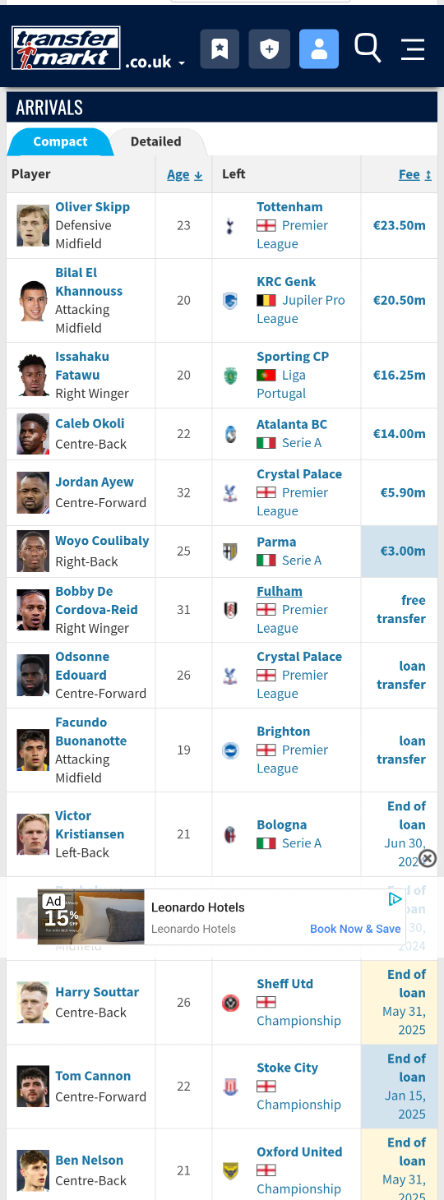Open the bookmark watchlist icon

click(220, 48)
